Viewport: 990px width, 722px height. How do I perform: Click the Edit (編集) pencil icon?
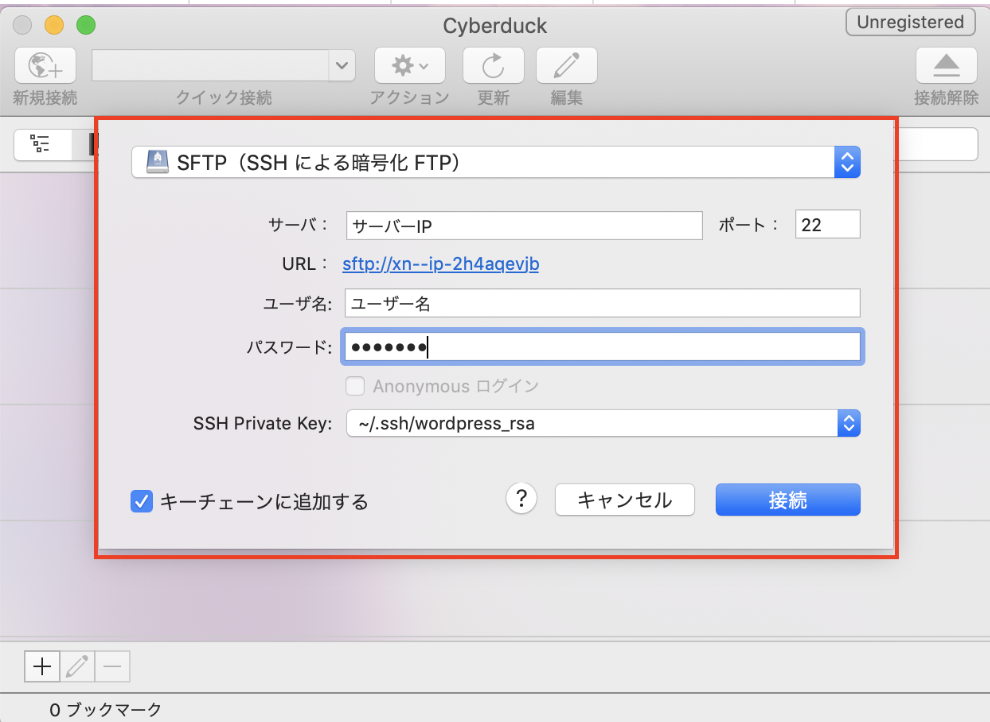coord(566,66)
